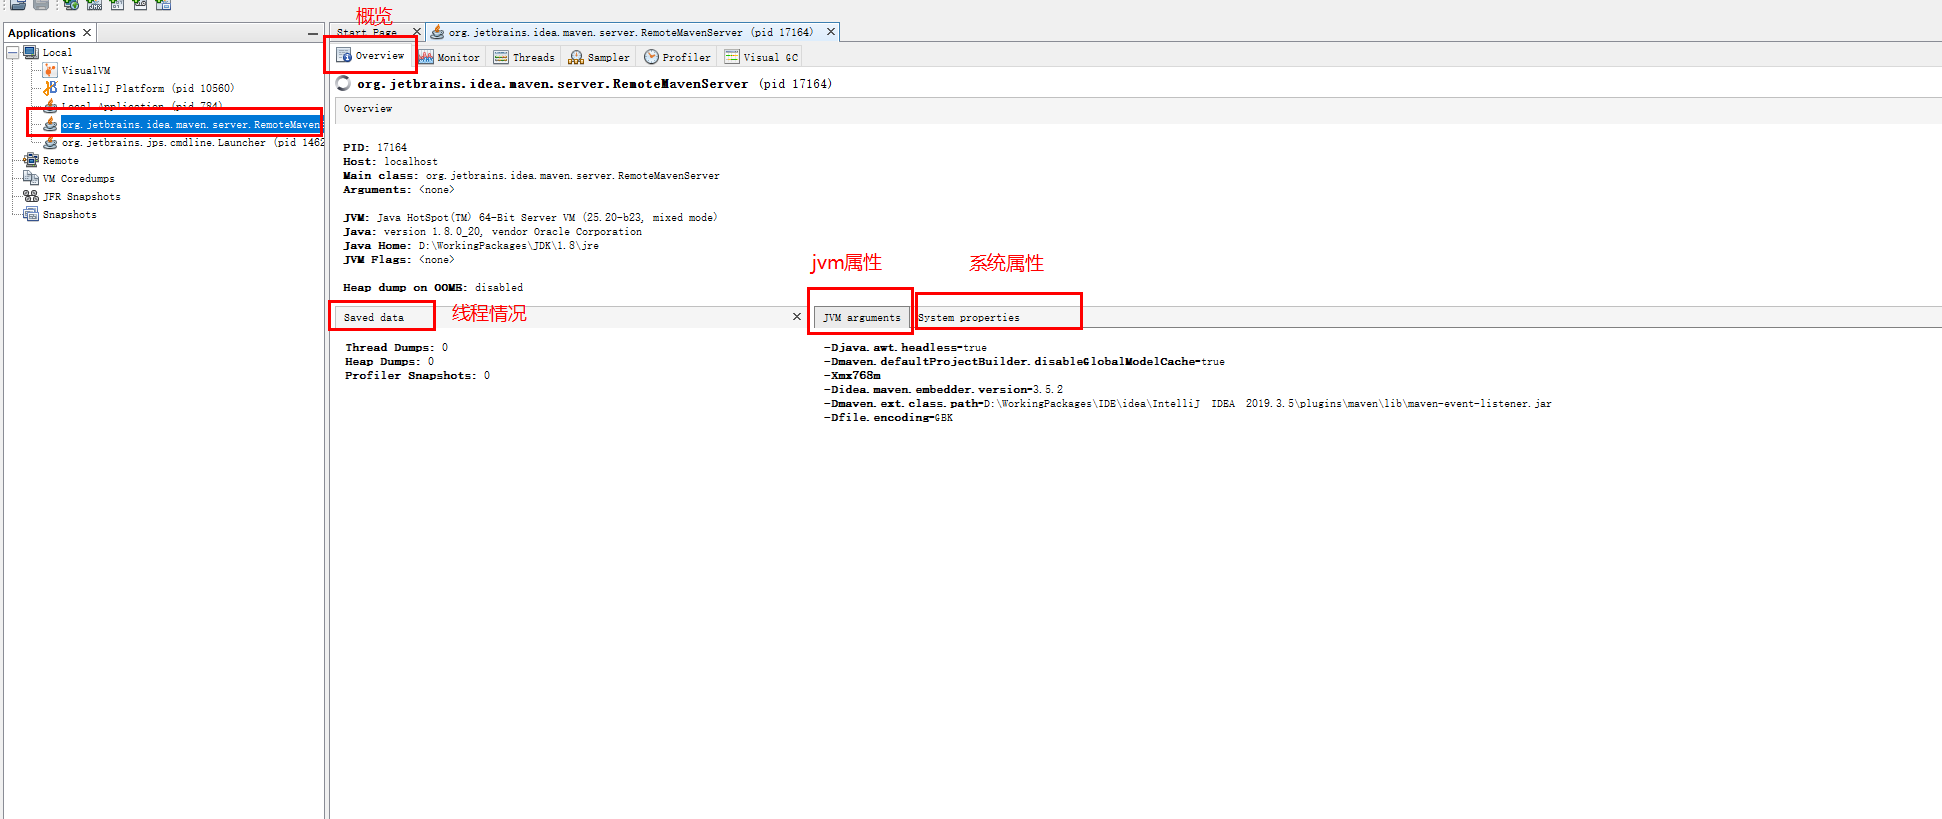Click the Add JMX Connection toolbar icon
Viewport: 1942px width, 819px height.
[94, 4]
